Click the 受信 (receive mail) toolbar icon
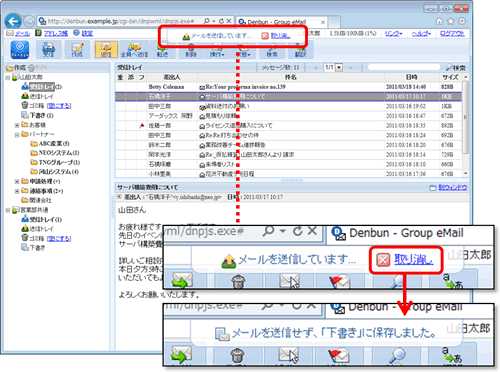 tap(49, 50)
